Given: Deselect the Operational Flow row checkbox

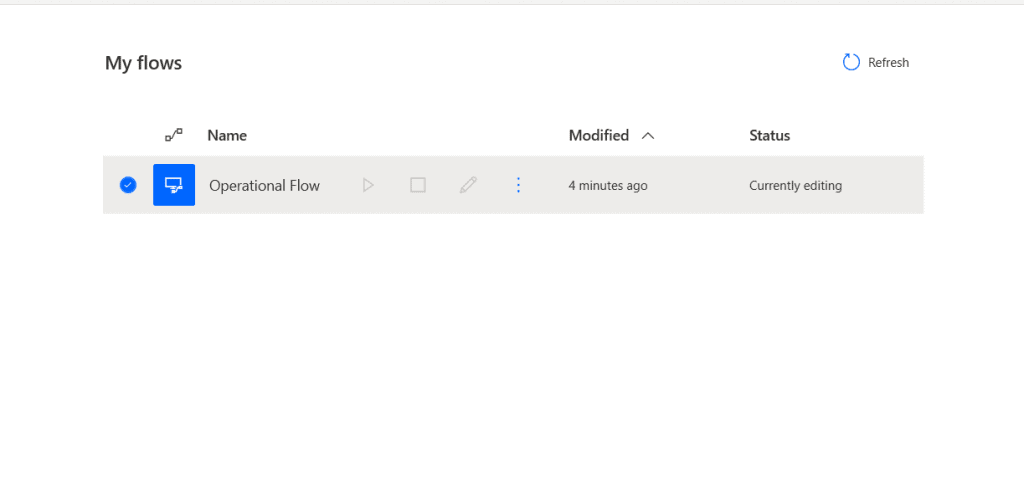Looking at the screenshot, I should coord(128,185).
